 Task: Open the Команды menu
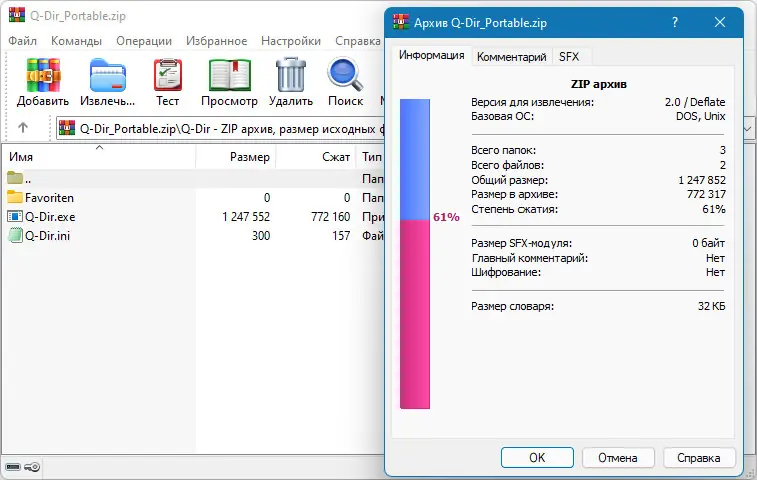tap(76, 41)
